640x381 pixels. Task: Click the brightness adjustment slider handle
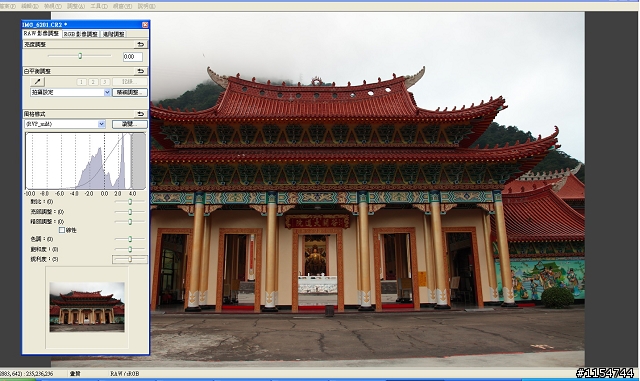point(80,56)
